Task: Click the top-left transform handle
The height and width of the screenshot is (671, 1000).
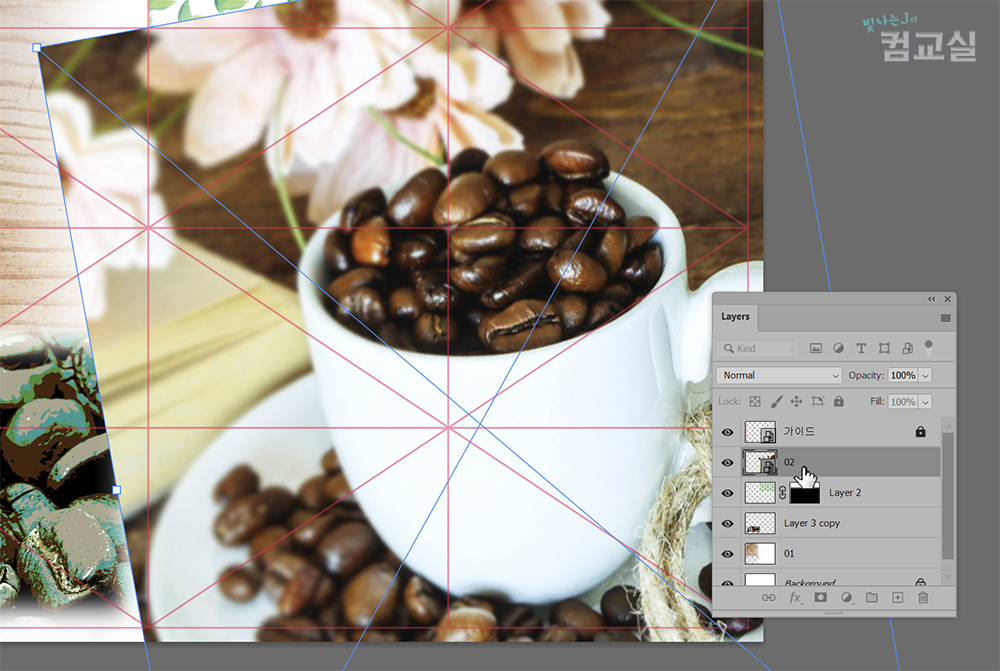Action: click(x=37, y=48)
